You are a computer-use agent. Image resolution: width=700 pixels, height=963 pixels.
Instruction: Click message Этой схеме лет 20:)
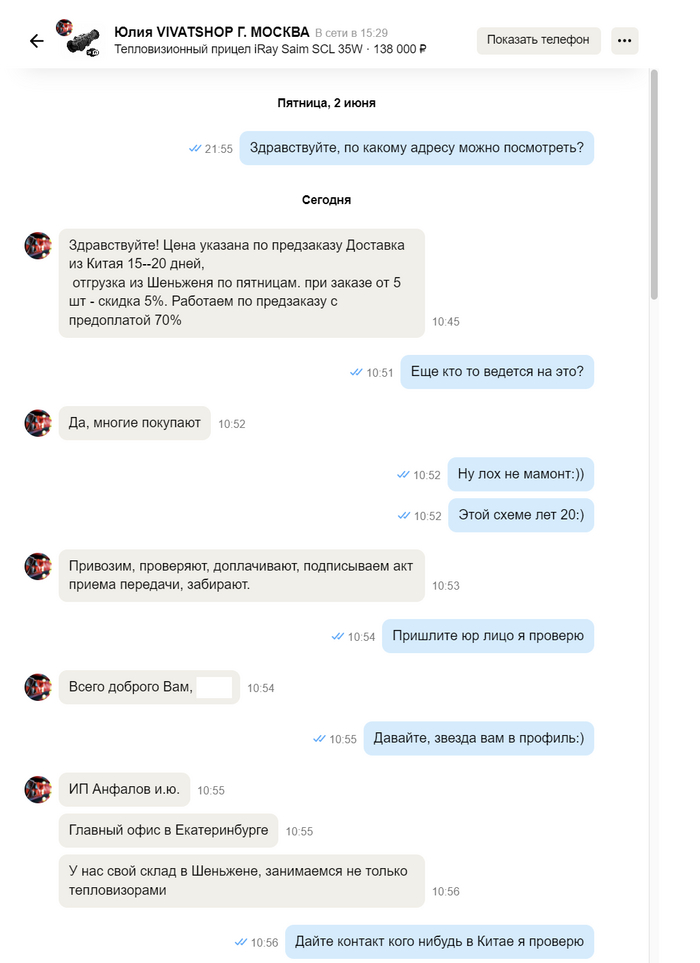point(521,515)
